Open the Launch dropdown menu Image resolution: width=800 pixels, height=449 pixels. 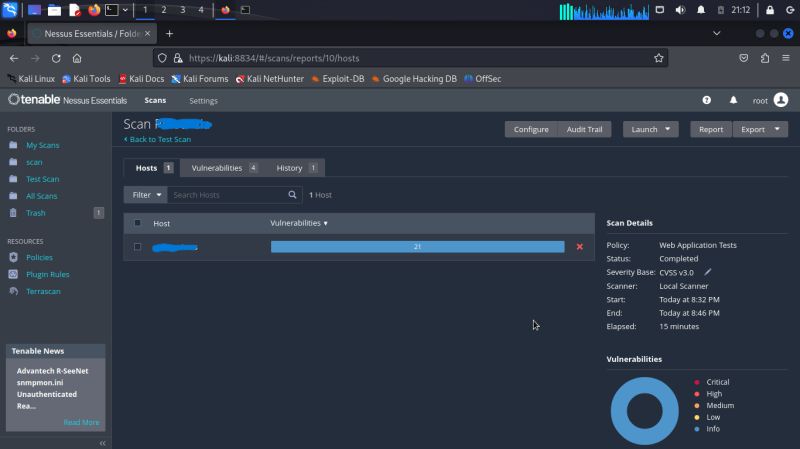point(650,129)
